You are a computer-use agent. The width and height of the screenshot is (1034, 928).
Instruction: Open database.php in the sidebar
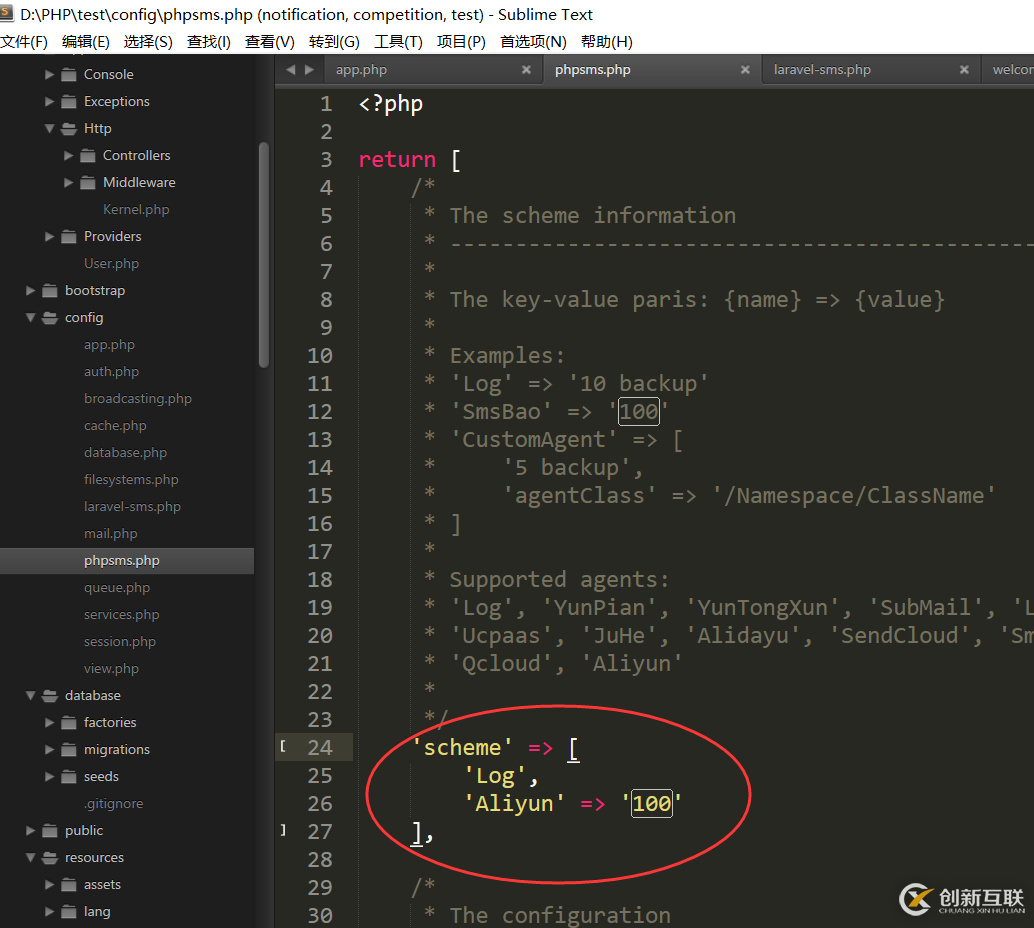coord(125,453)
